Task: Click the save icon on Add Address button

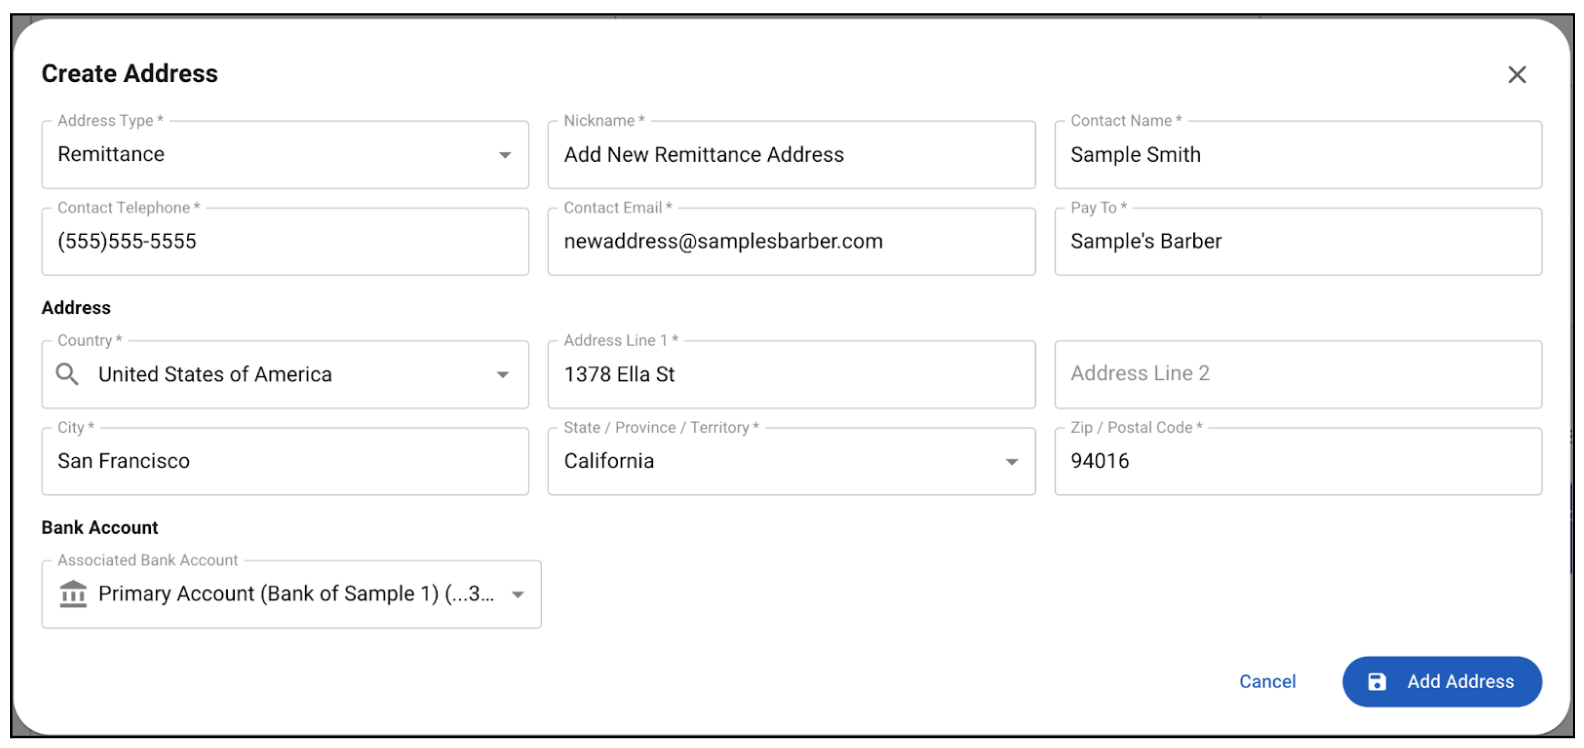Action: point(1378,681)
